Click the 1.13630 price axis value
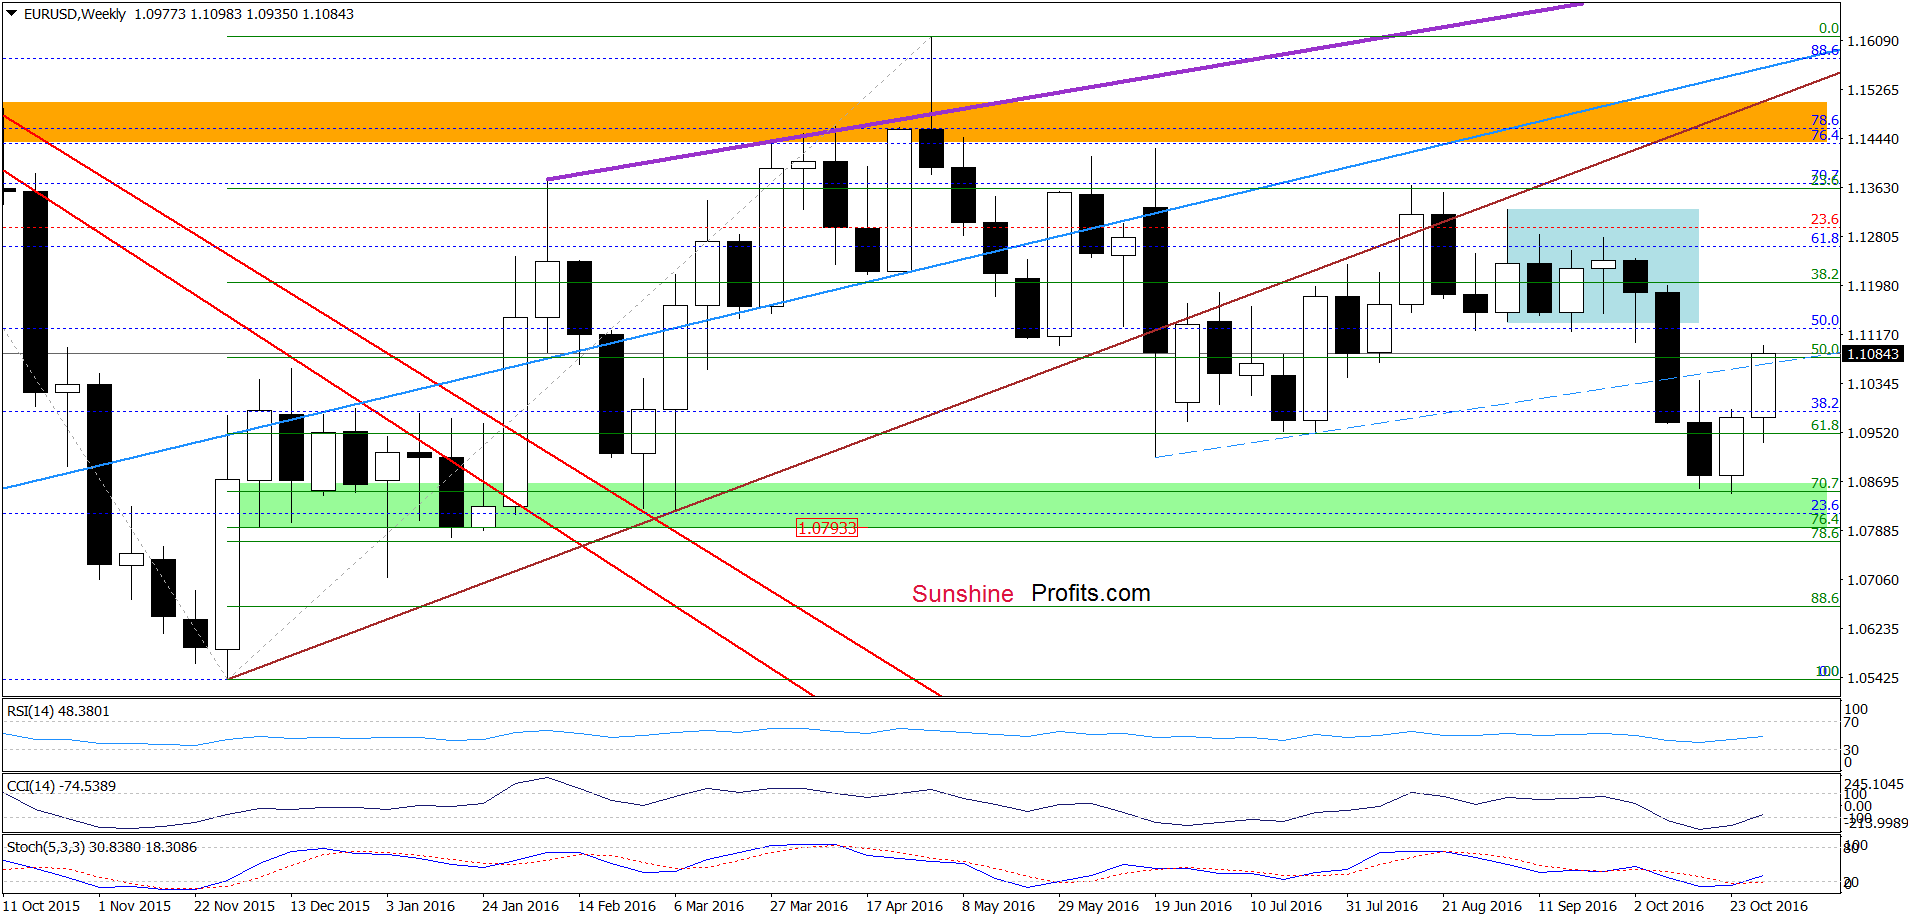Screen dimensions: 1908x920 click(1872, 188)
